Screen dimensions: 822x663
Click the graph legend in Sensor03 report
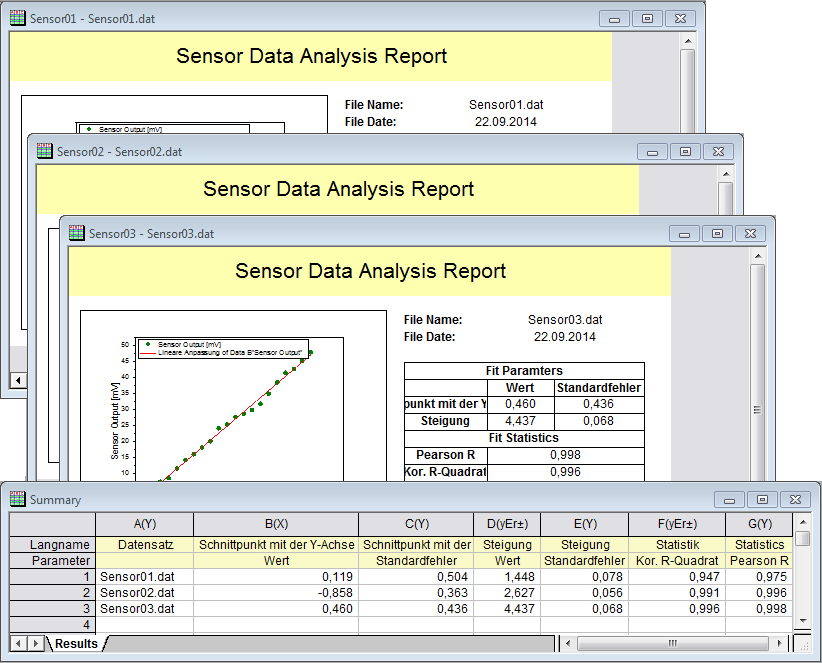pos(222,349)
